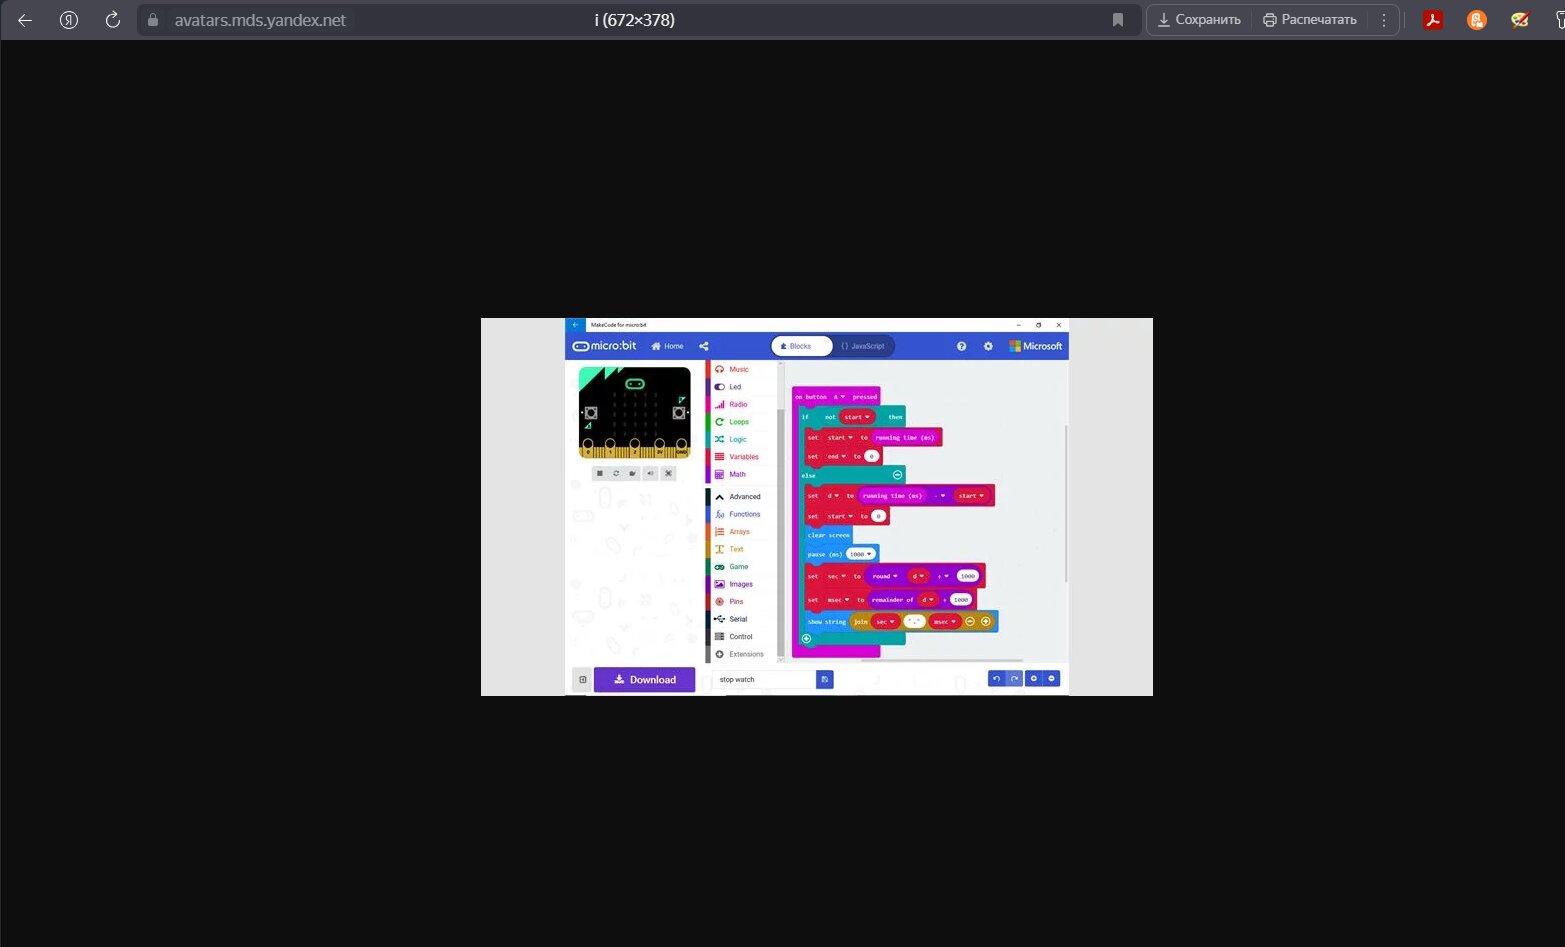Mute the simulator audio
1565x947 pixels.
click(x=651, y=473)
